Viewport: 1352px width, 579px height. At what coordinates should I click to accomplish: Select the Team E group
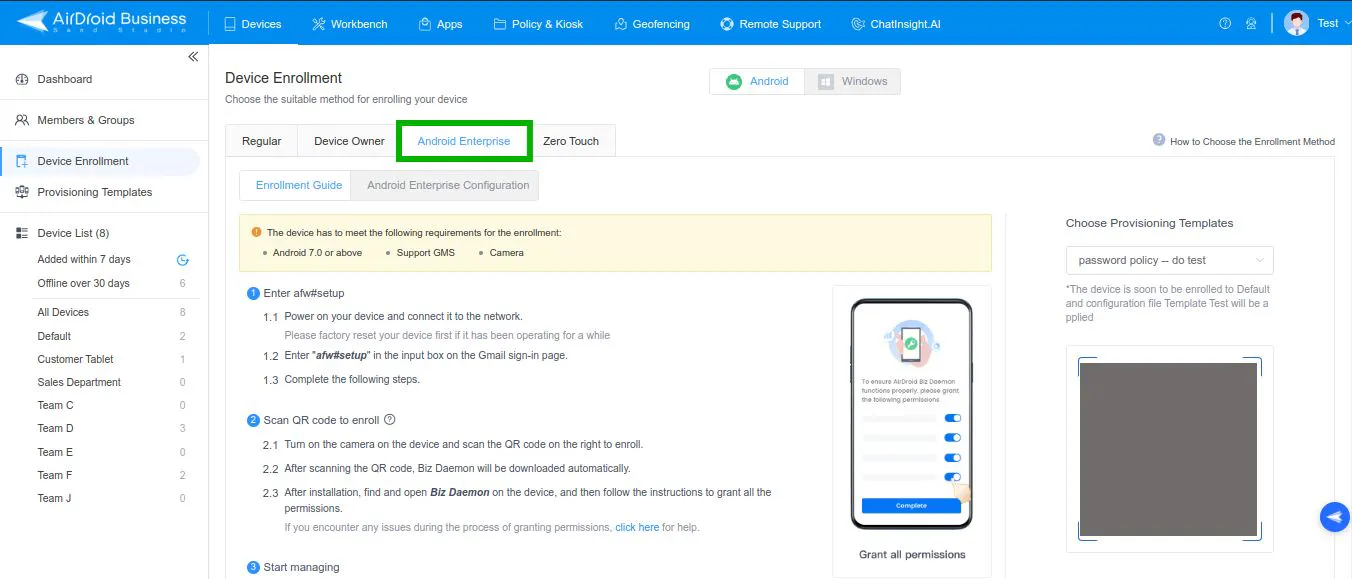coord(56,452)
